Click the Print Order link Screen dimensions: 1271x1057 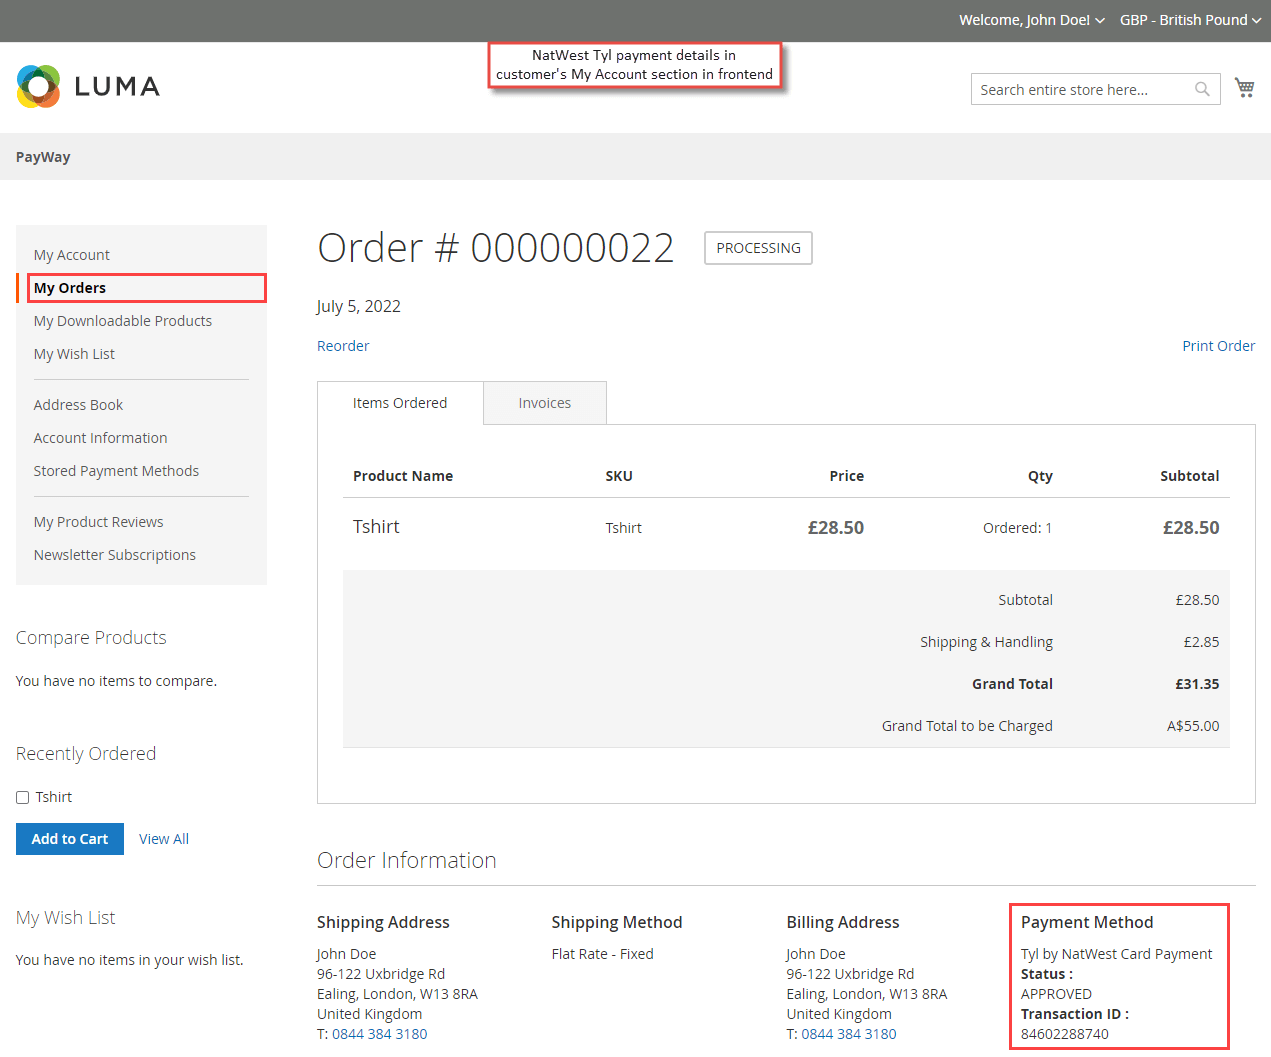[x=1218, y=346]
